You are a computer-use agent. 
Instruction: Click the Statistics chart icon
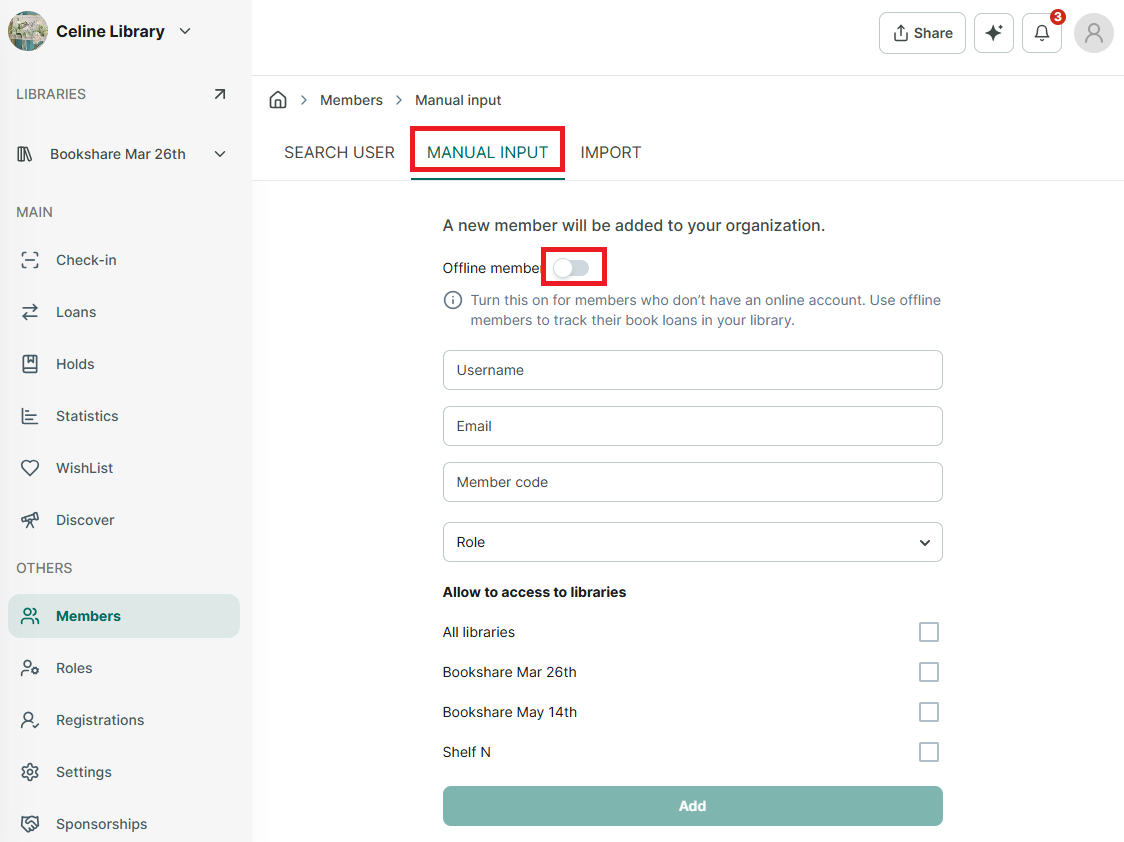point(30,416)
